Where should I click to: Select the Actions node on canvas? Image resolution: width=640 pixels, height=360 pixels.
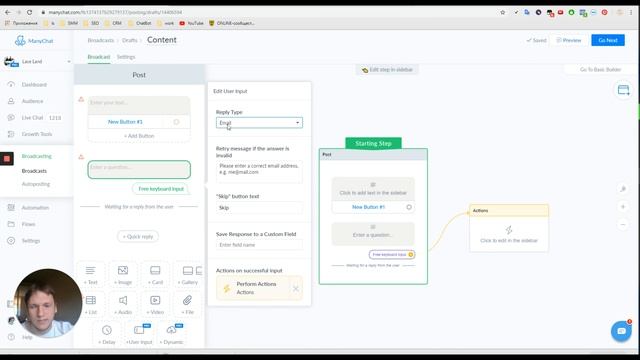(509, 228)
